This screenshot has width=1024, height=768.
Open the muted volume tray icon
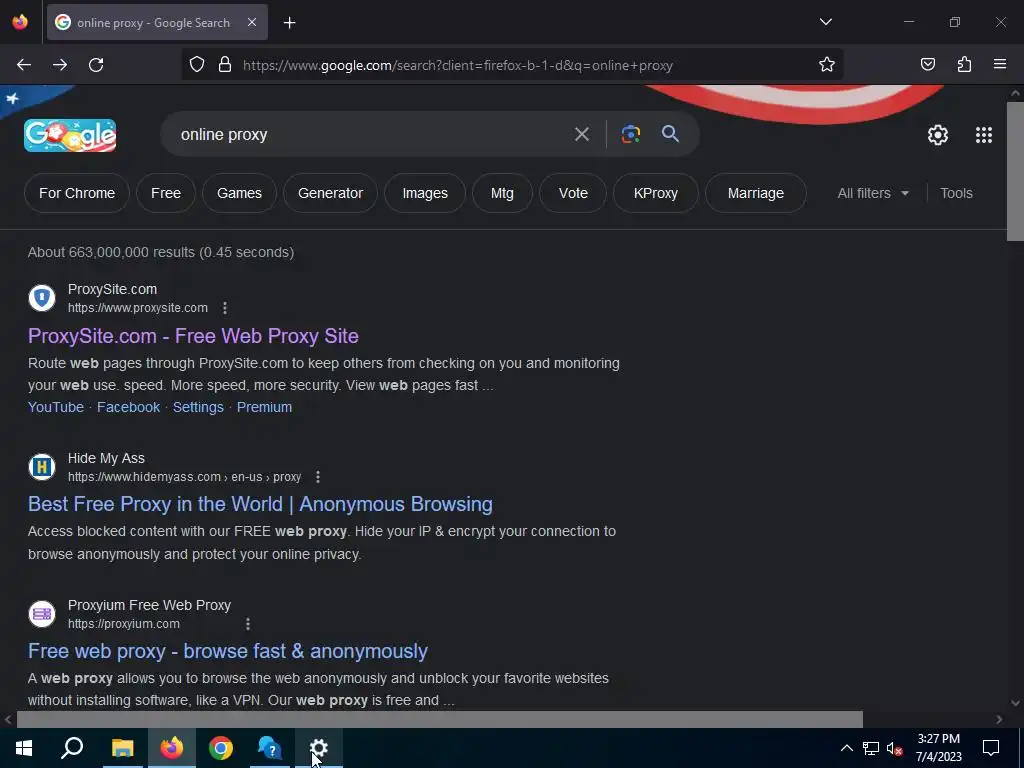895,748
